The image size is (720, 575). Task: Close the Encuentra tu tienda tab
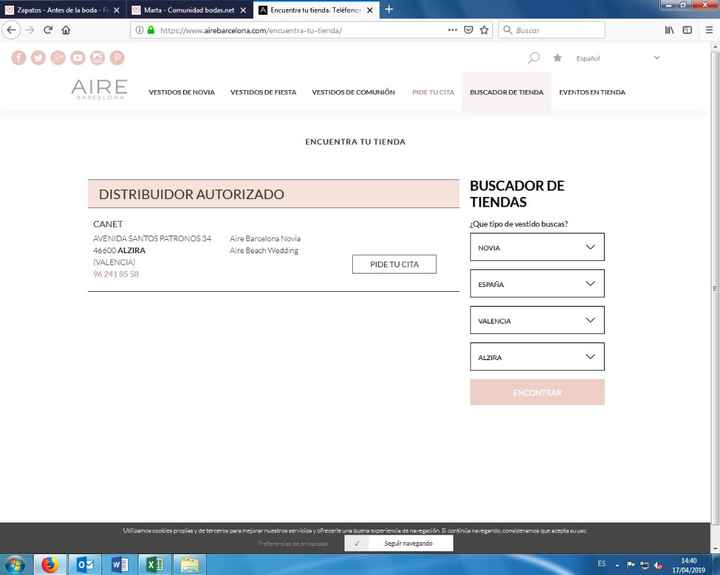(x=370, y=10)
